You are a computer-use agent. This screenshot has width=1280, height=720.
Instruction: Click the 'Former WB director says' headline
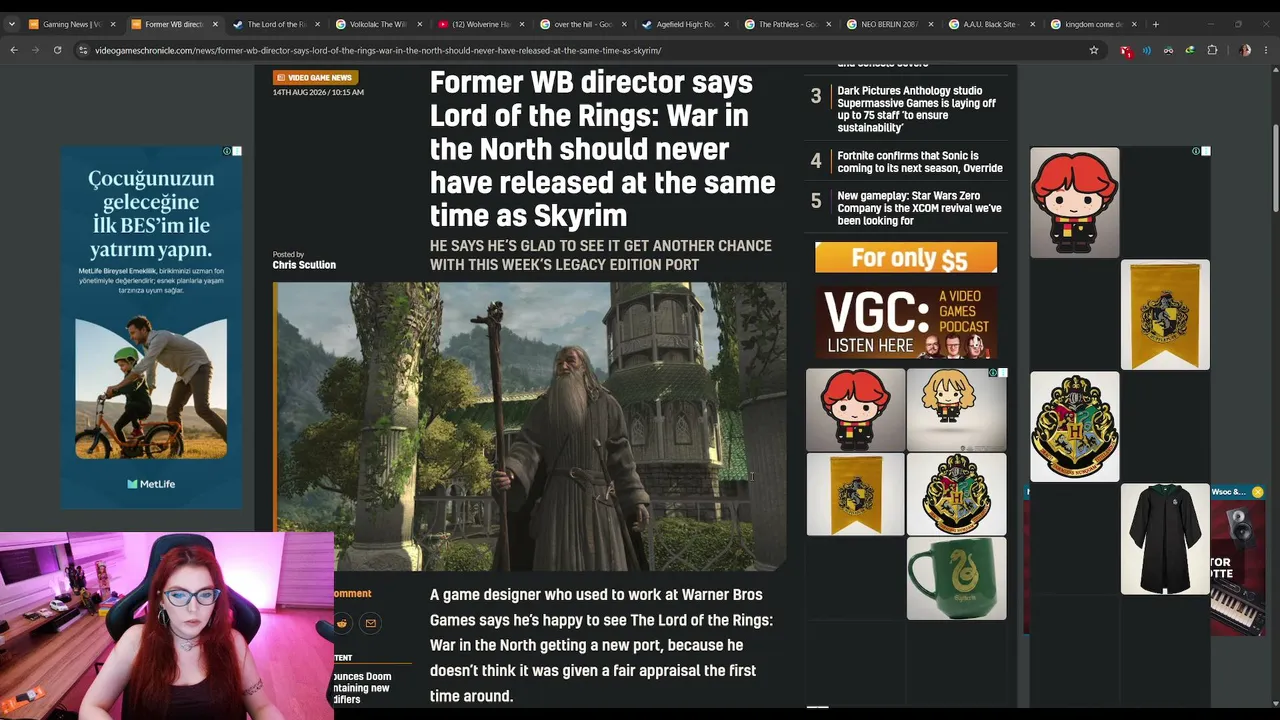point(602,149)
